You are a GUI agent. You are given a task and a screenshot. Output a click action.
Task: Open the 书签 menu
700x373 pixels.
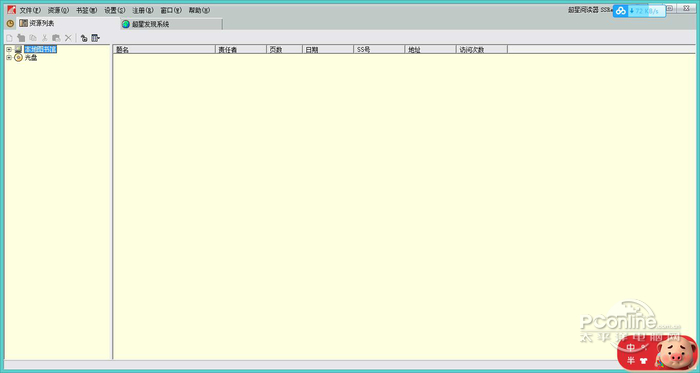click(87, 10)
